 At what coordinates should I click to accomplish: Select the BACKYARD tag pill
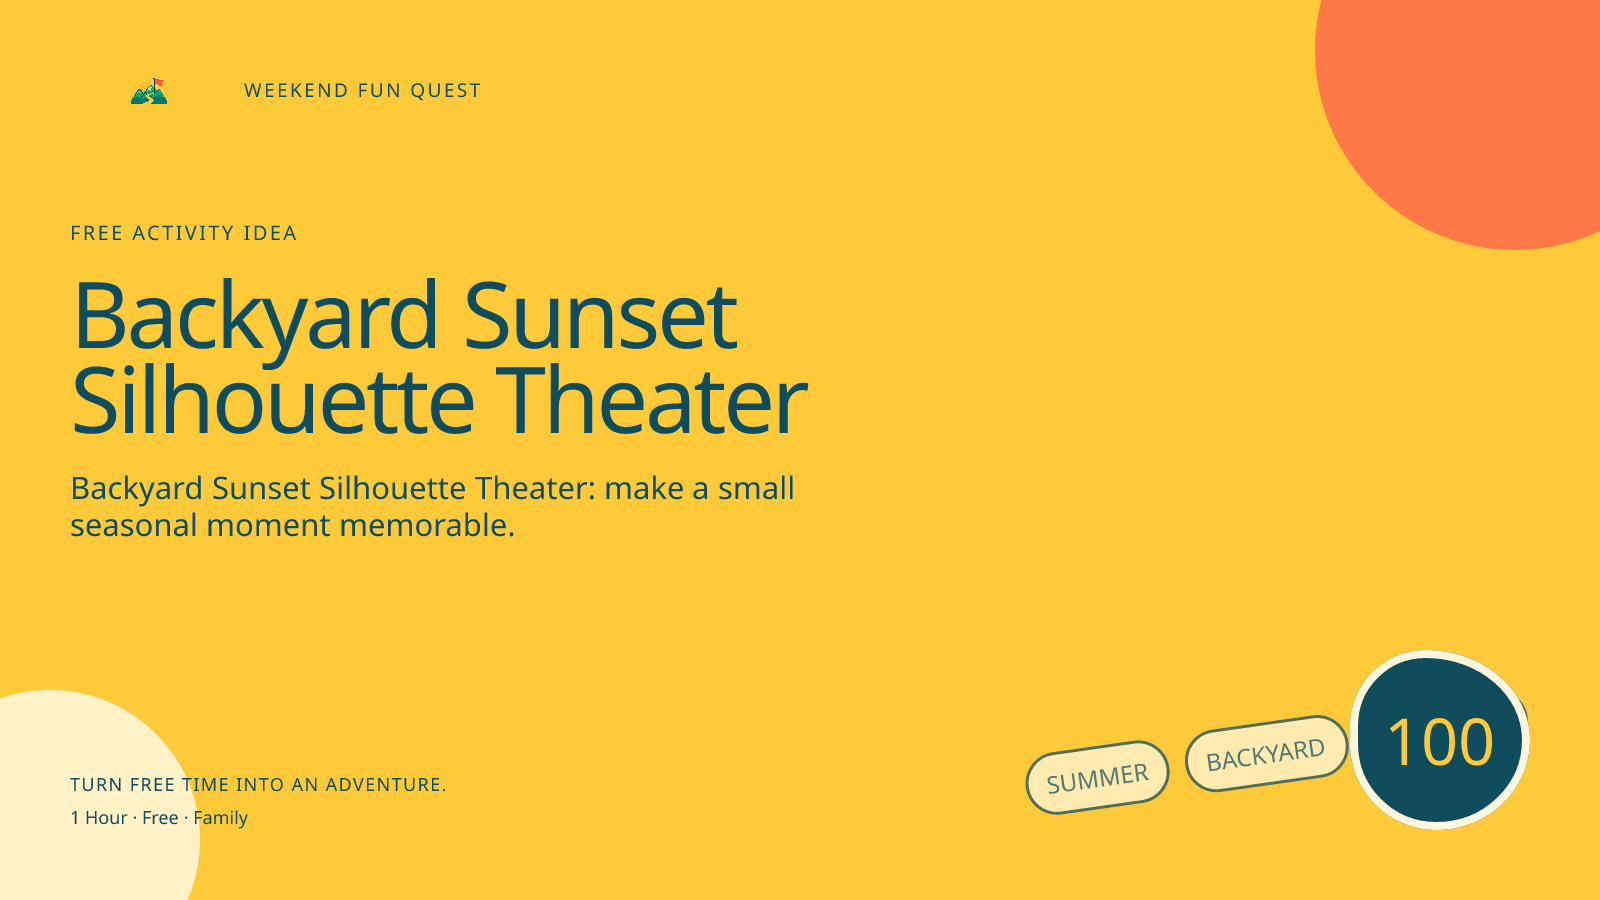tap(1266, 753)
